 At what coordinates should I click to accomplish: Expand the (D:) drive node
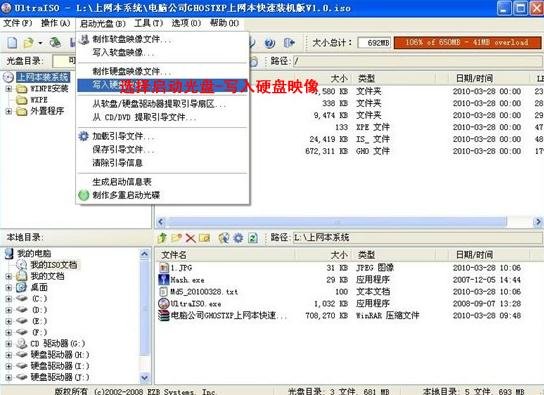point(9,310)
